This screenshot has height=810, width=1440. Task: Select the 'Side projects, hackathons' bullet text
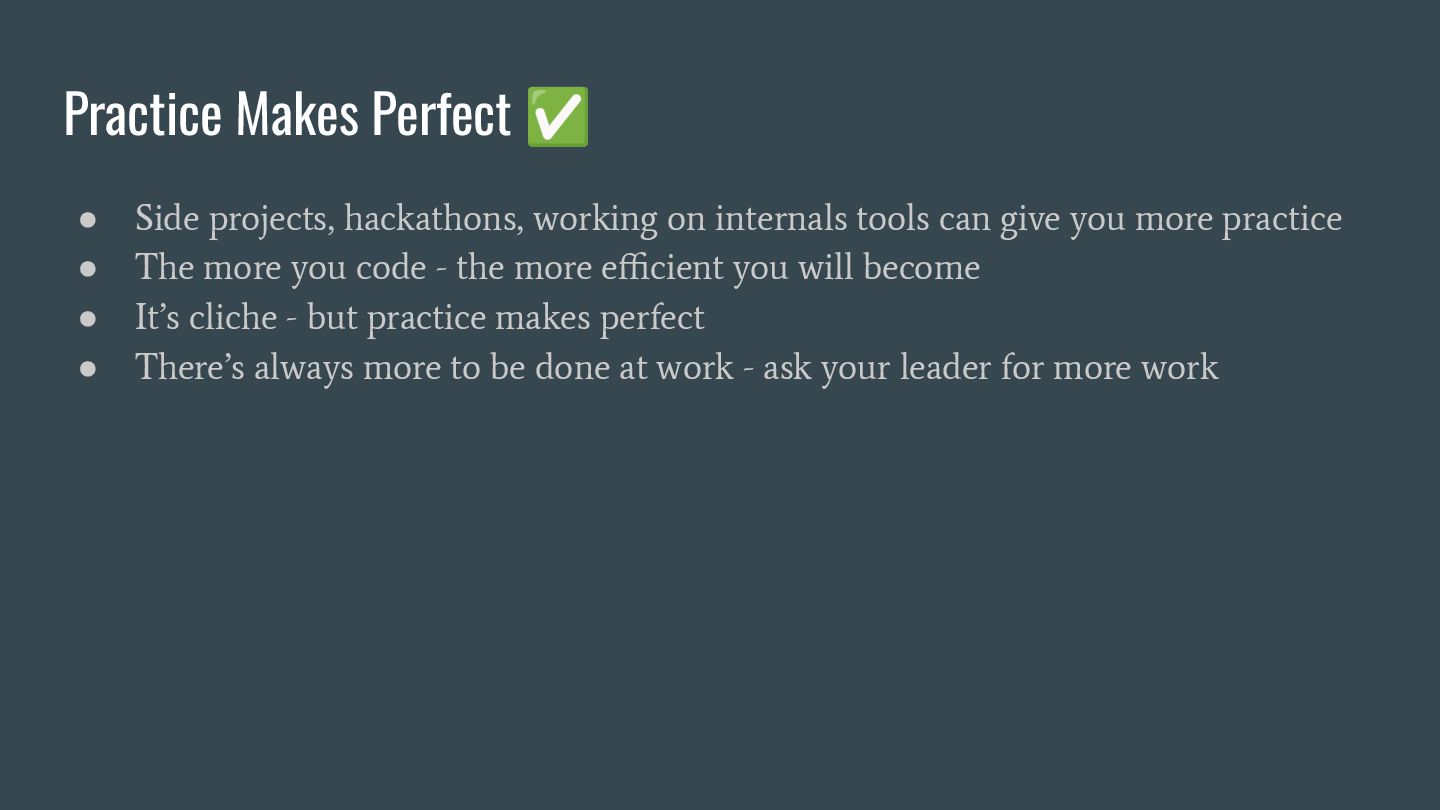pyautogui.click(x=737, y=219)
